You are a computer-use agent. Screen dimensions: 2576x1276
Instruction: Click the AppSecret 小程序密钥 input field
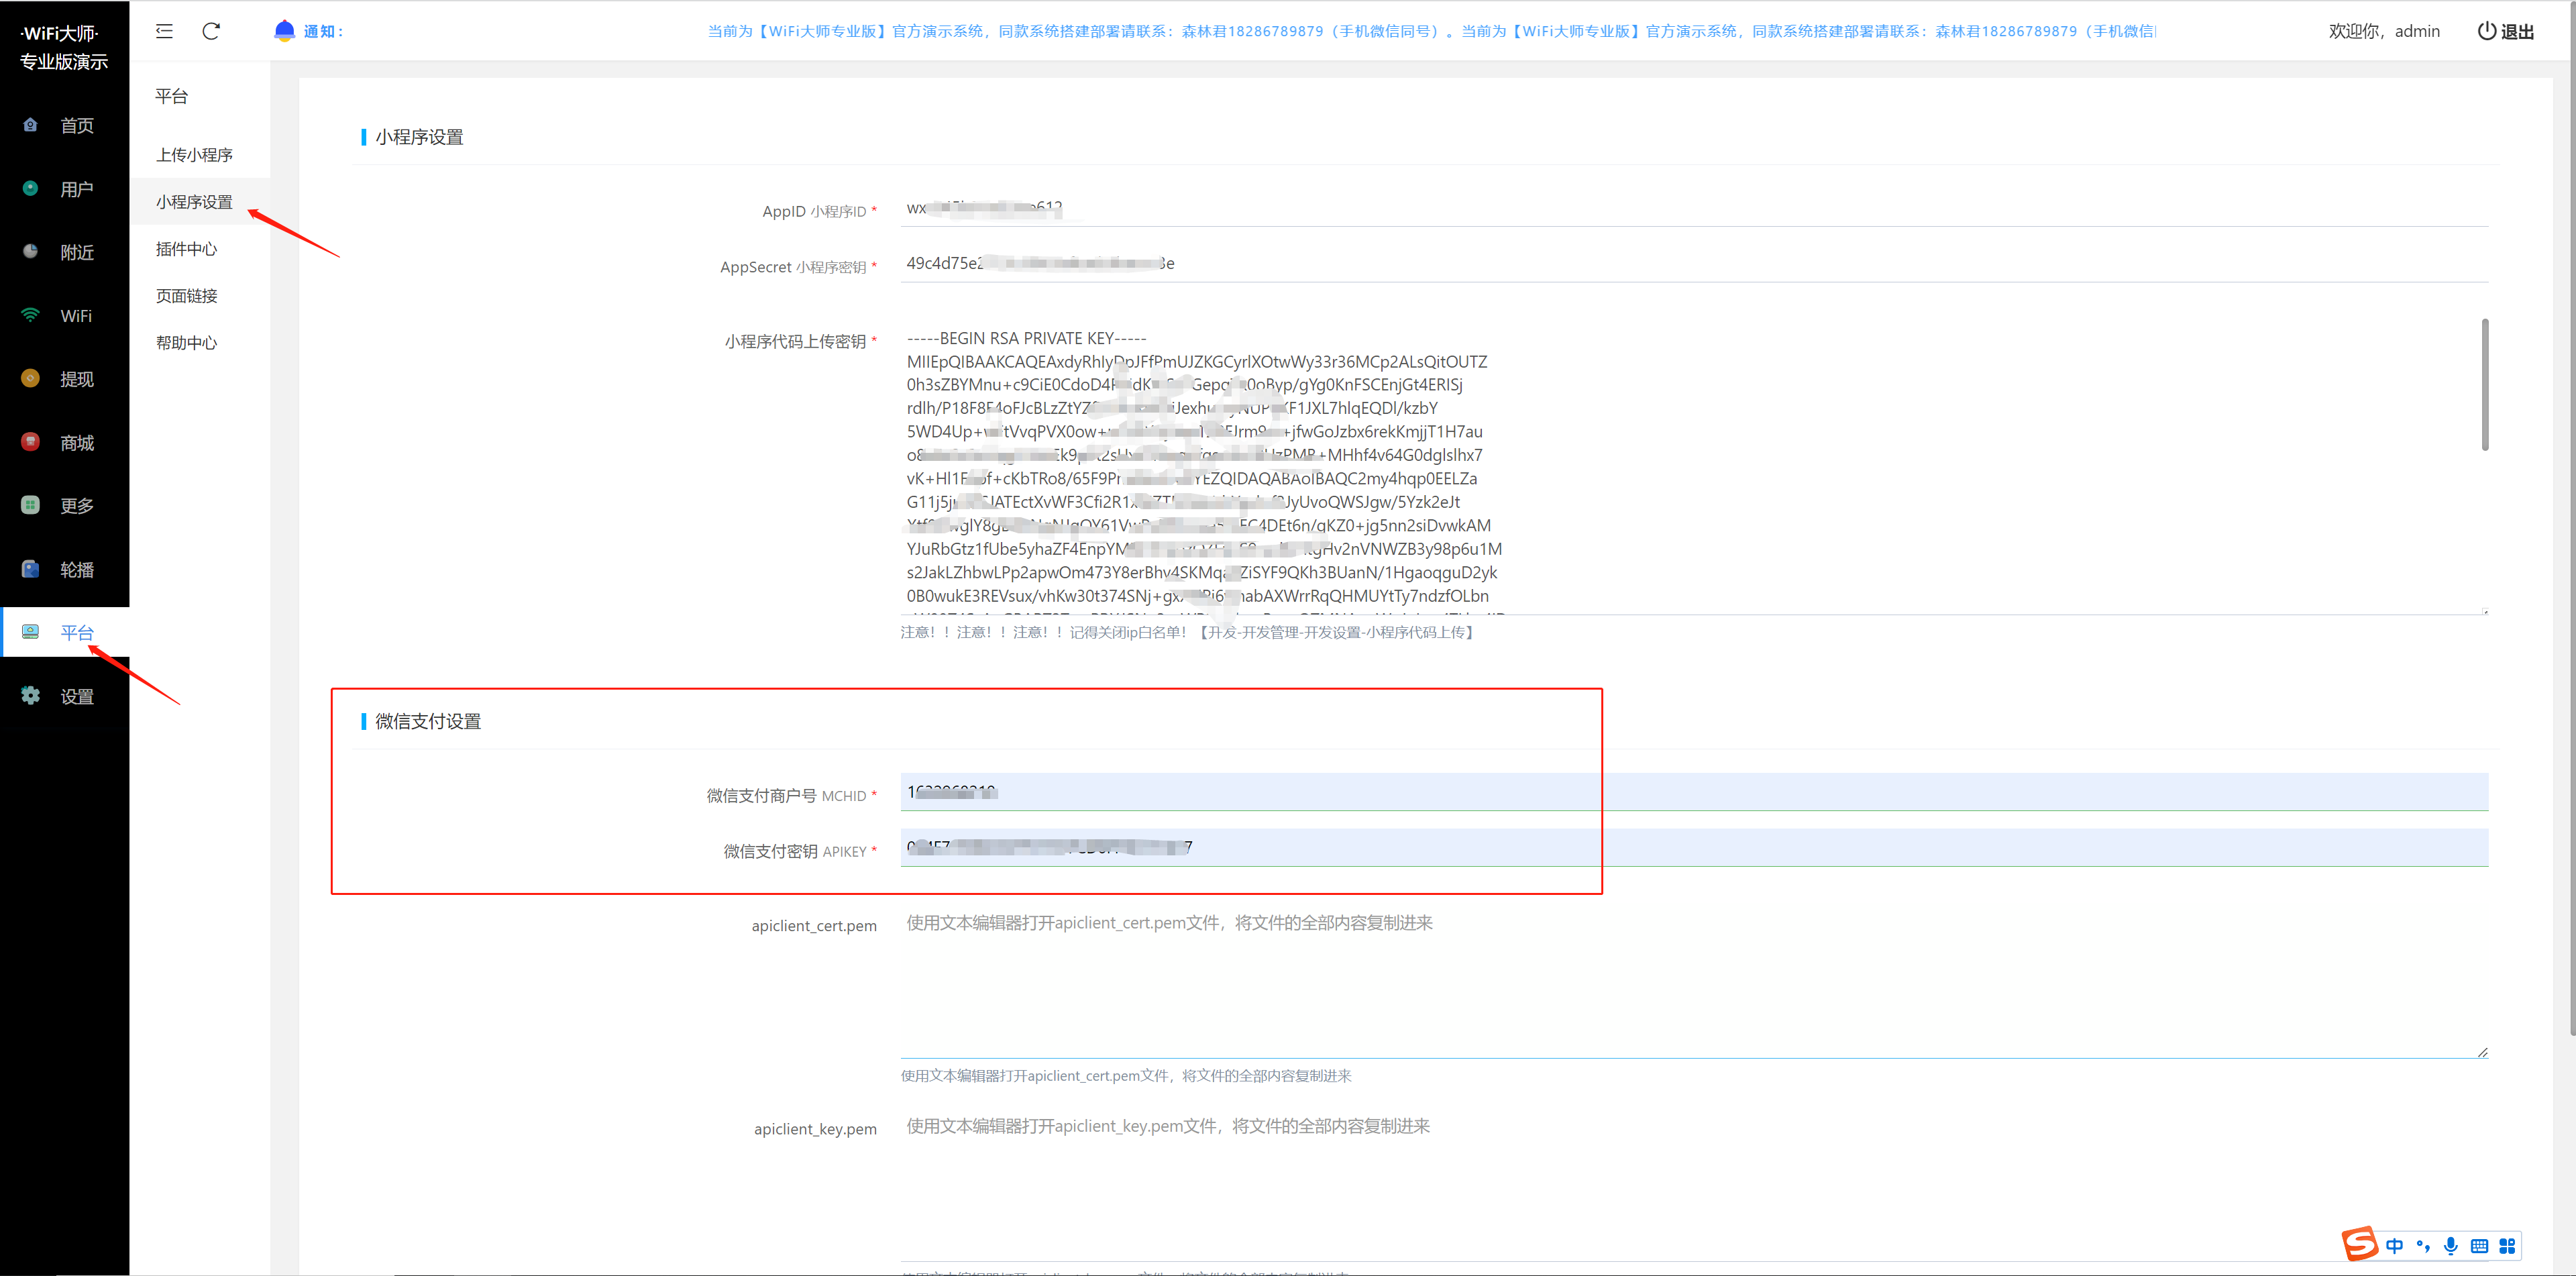click(x=1693, y=264)
